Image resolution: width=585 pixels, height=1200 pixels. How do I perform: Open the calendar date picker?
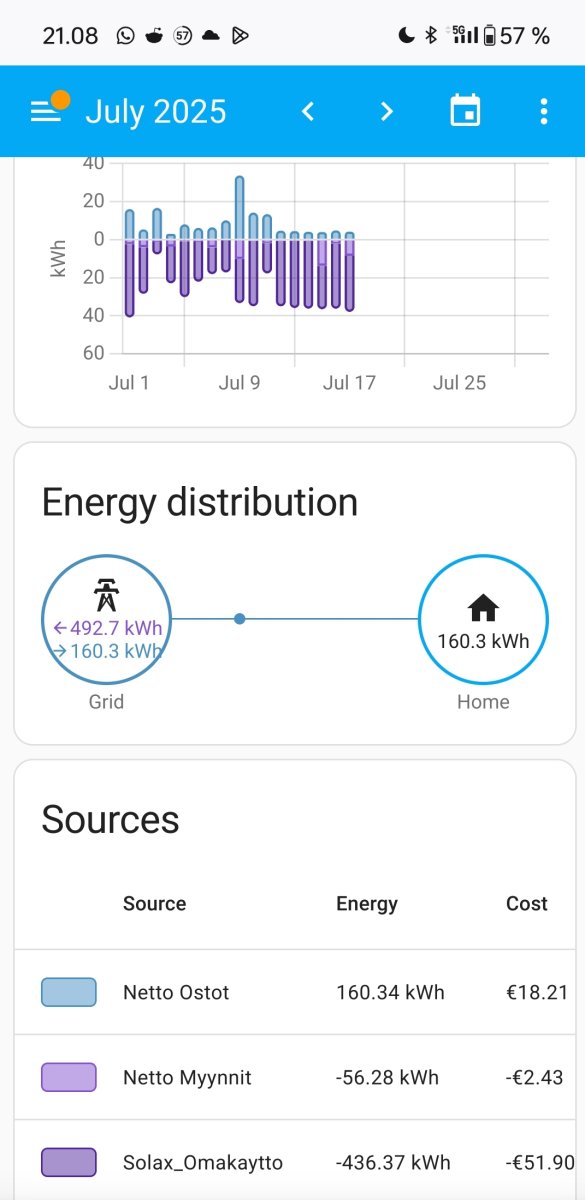point(465,111)
